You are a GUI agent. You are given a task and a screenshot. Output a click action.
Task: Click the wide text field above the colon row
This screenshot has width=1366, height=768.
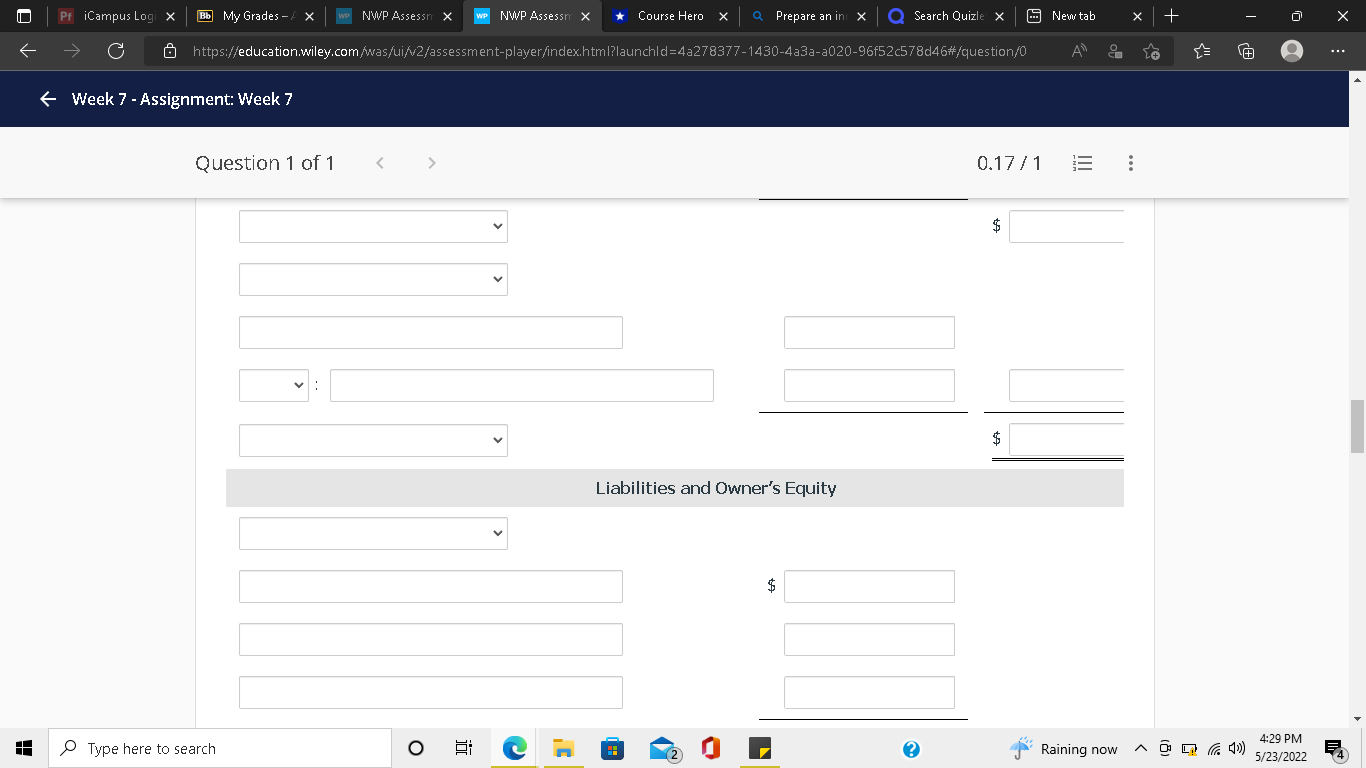point(431,332)
